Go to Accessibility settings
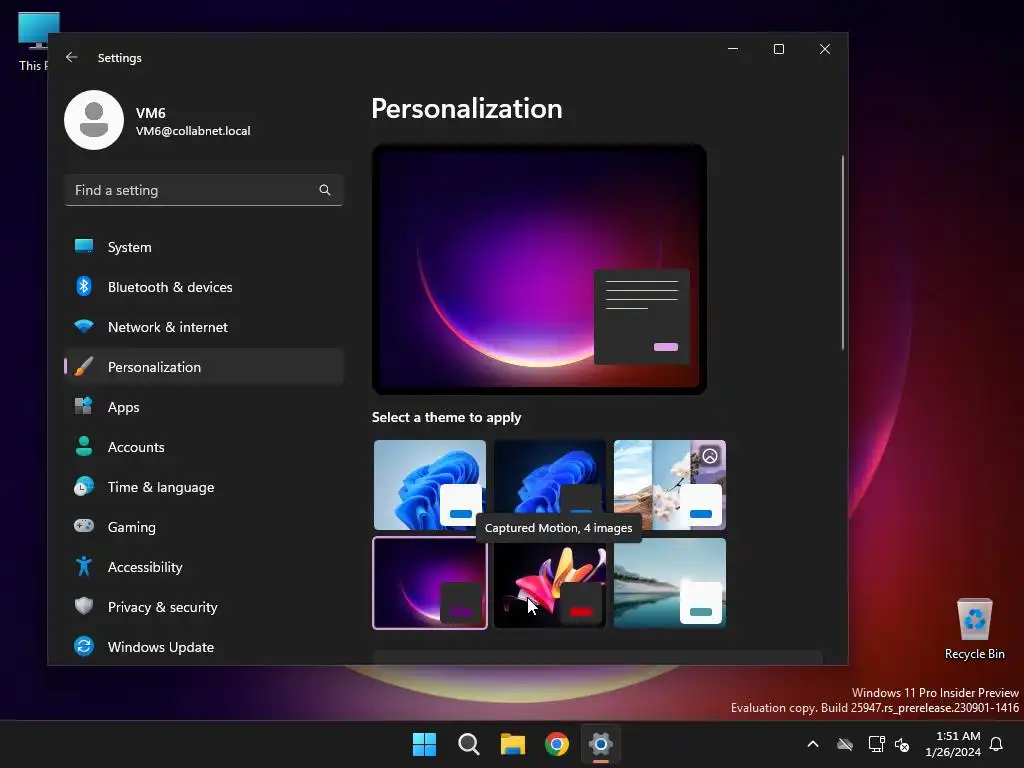Screen dimensions: 1024x768 pyautogui.click(x=204, y=567)
